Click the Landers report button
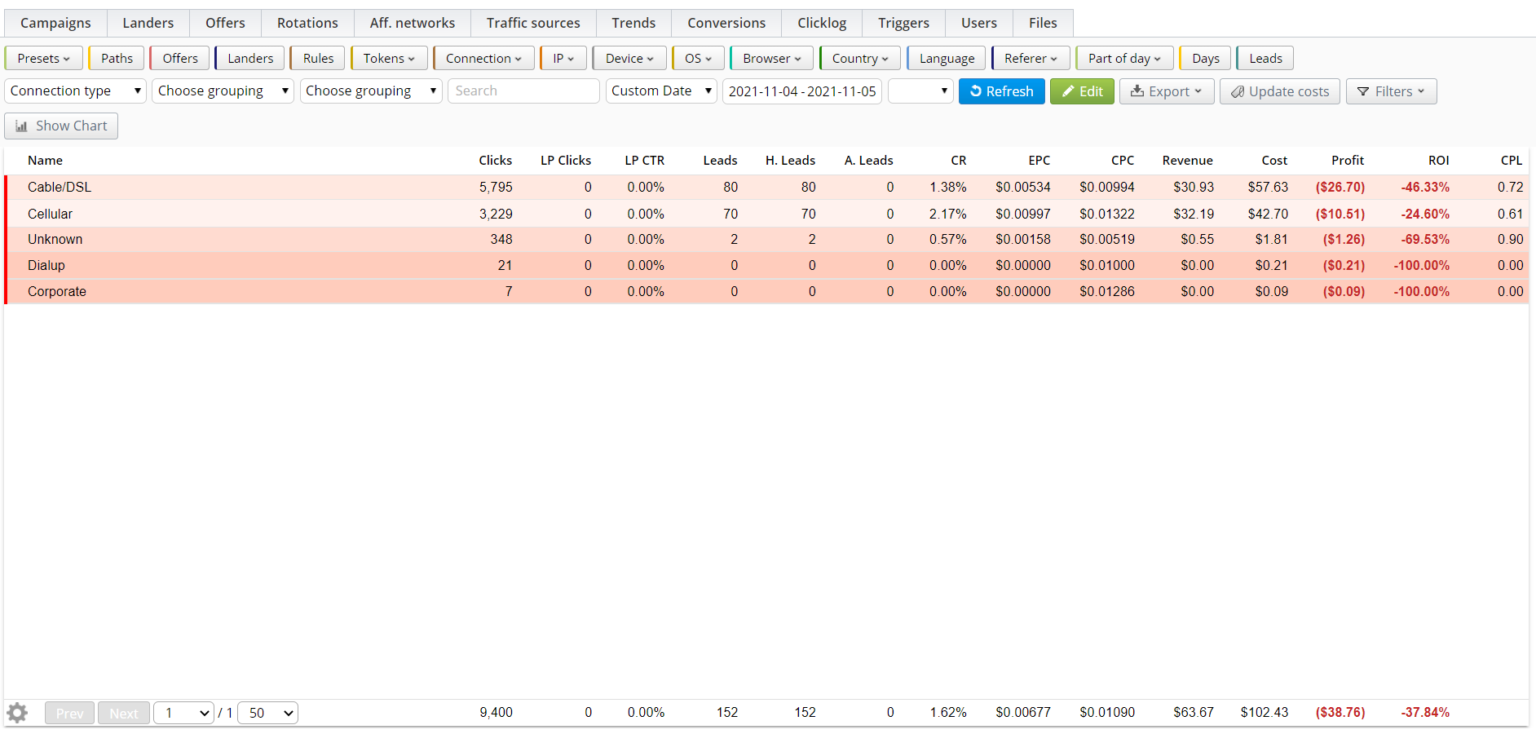 click(x=250, y=58)
